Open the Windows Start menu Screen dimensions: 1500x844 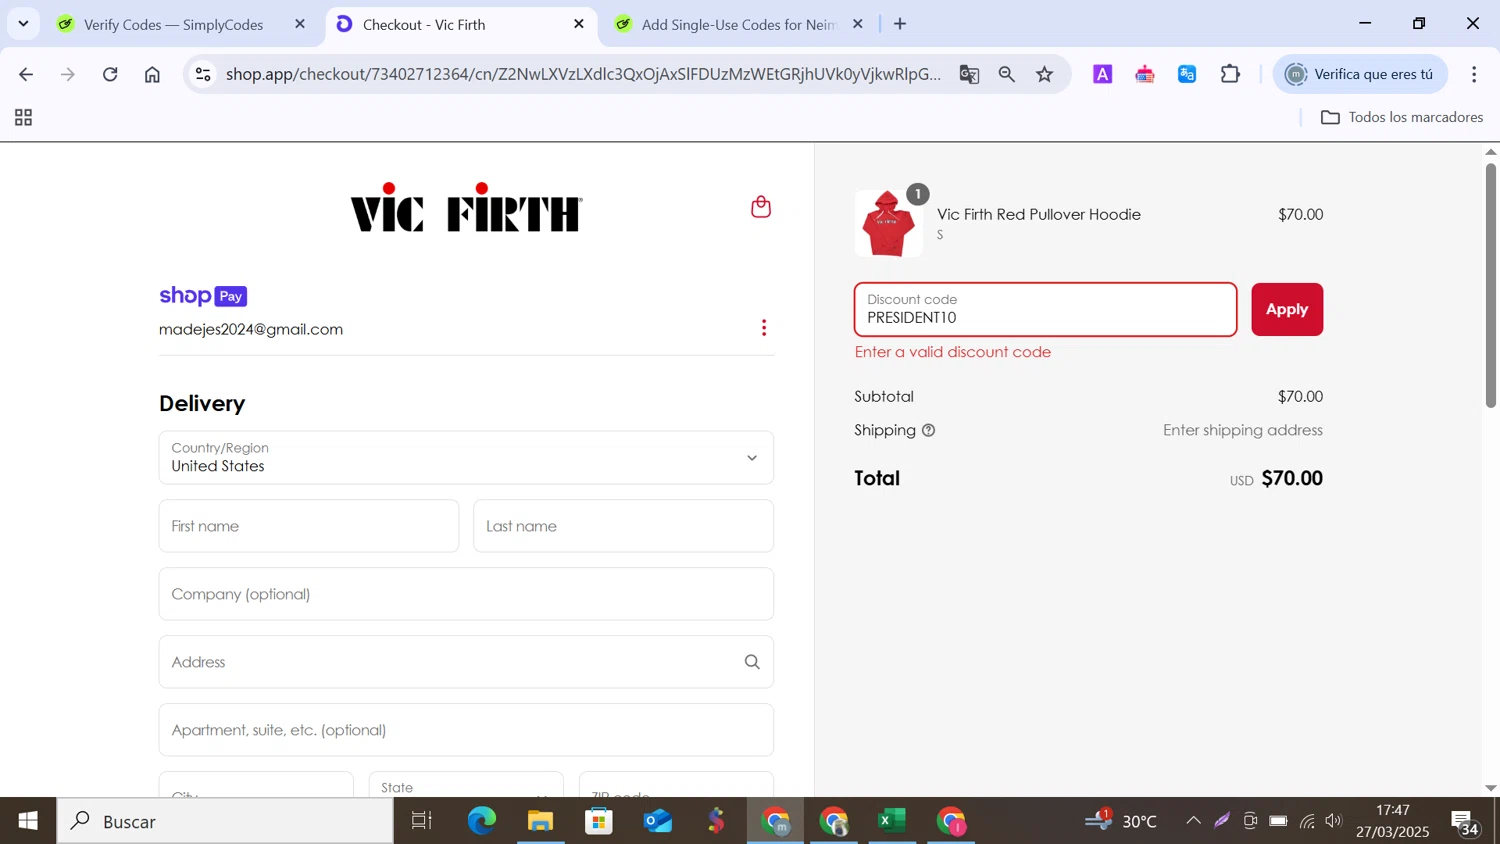[x=28, y=821]
